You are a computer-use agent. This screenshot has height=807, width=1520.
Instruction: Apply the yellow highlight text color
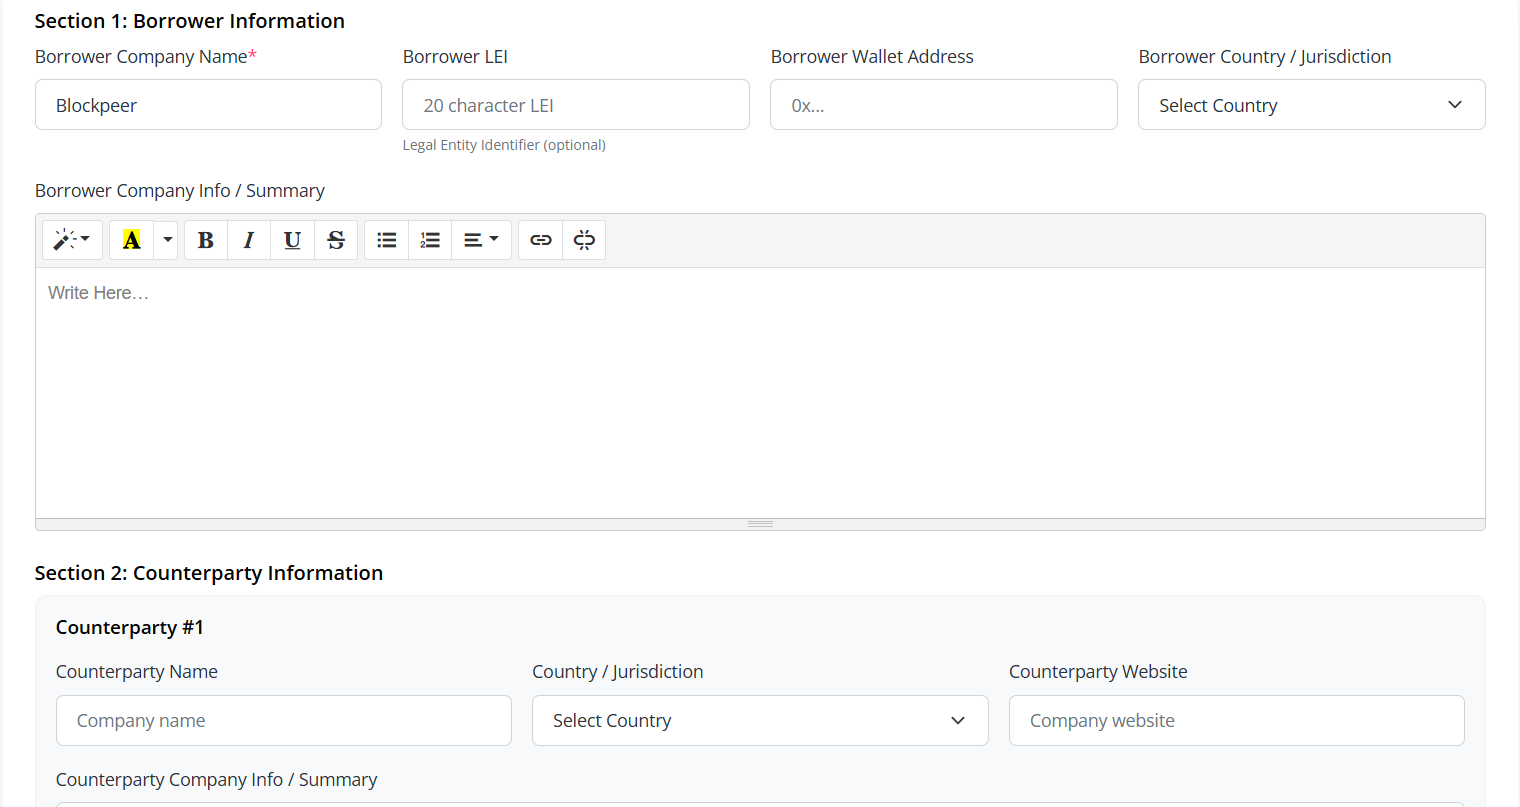click(131, 240)
